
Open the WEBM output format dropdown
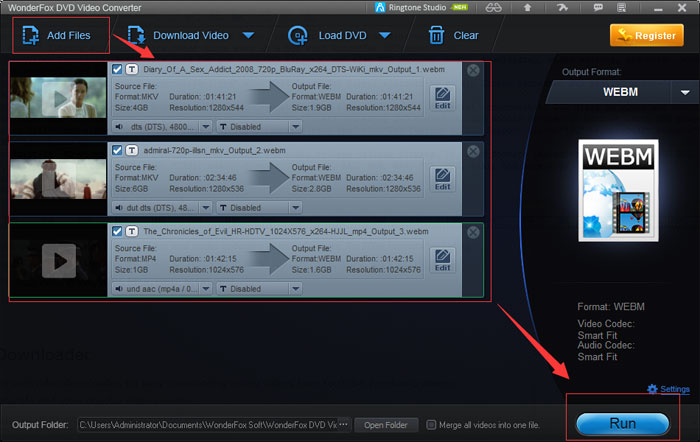[685, 92]
